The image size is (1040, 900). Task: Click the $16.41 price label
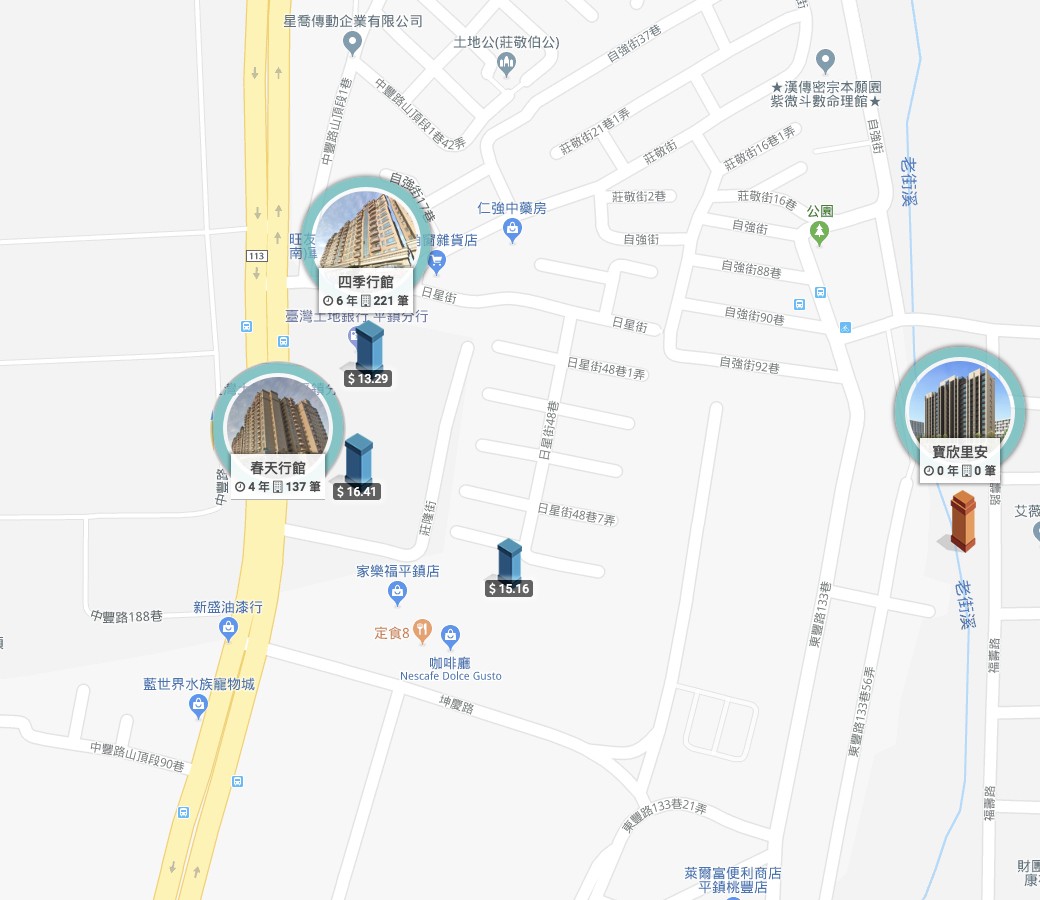[x=357, y=491]
